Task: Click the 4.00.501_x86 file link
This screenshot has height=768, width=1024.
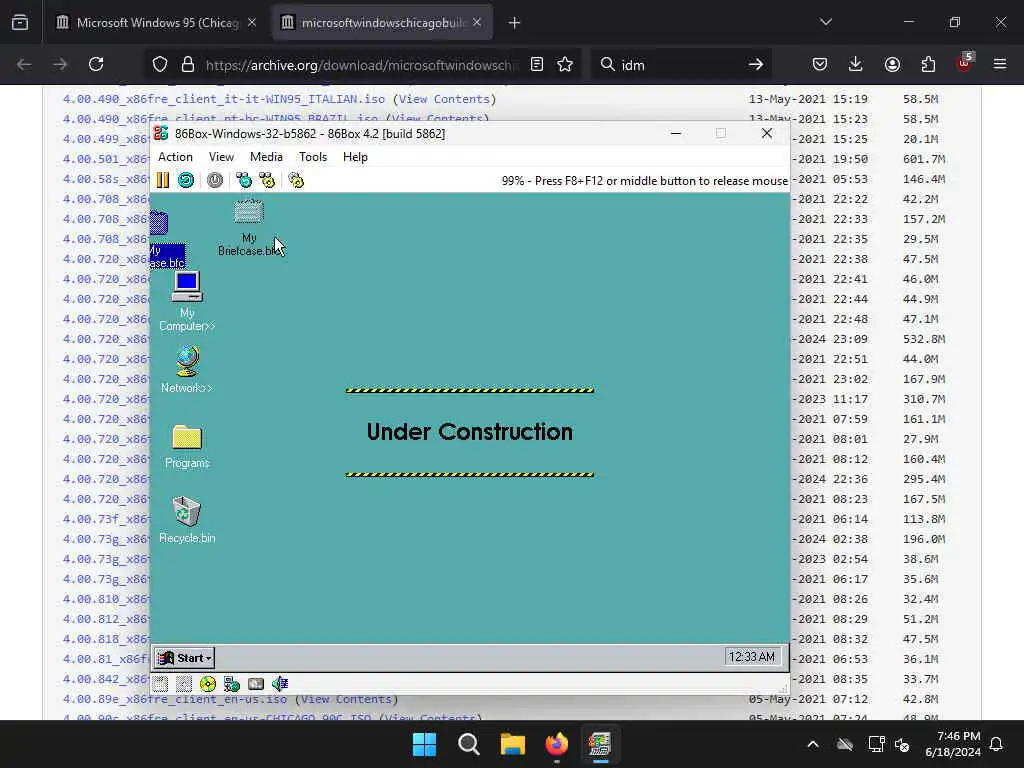Action: pos(106,159)
